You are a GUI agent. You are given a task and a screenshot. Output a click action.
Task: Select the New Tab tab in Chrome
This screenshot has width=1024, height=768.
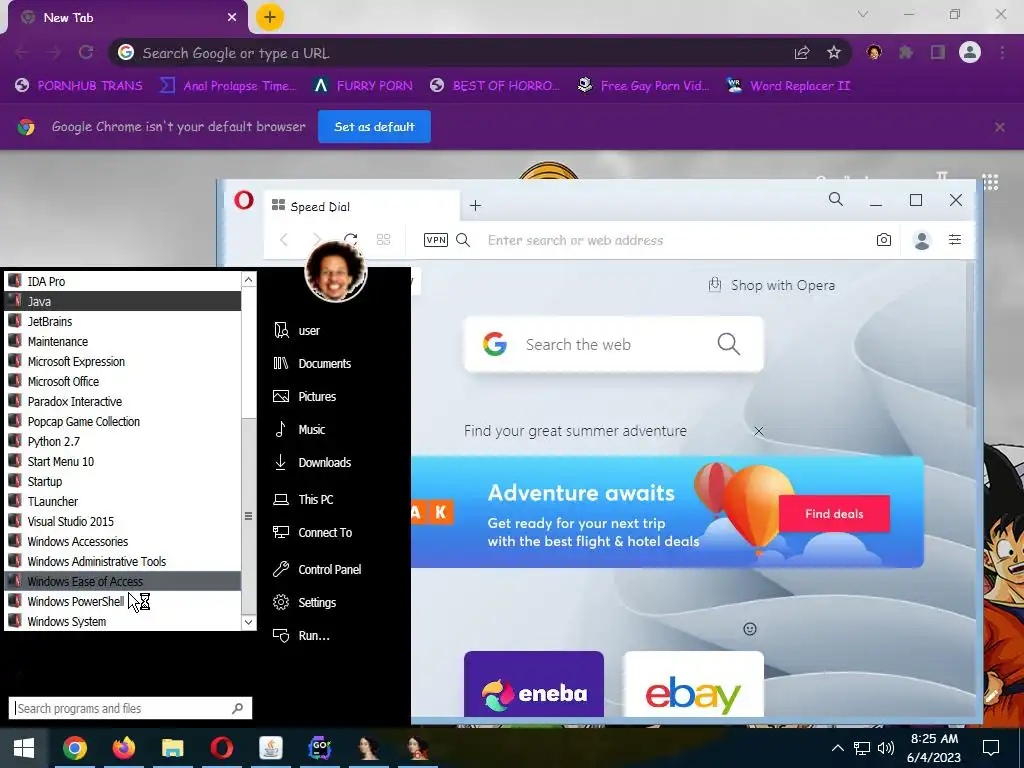click(128, 18)
